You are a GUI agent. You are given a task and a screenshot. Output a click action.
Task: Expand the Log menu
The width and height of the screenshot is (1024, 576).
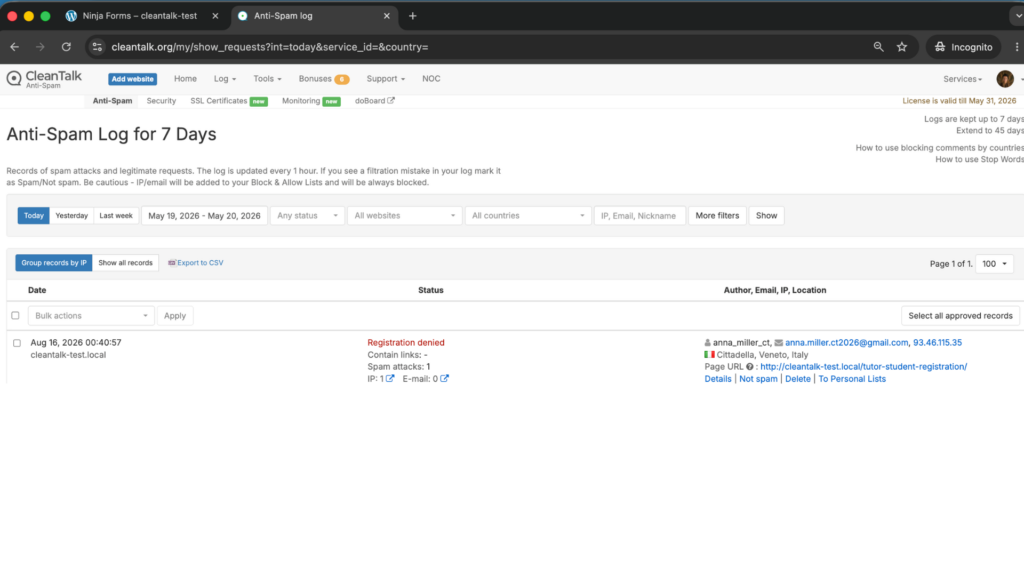click(225, 79)
